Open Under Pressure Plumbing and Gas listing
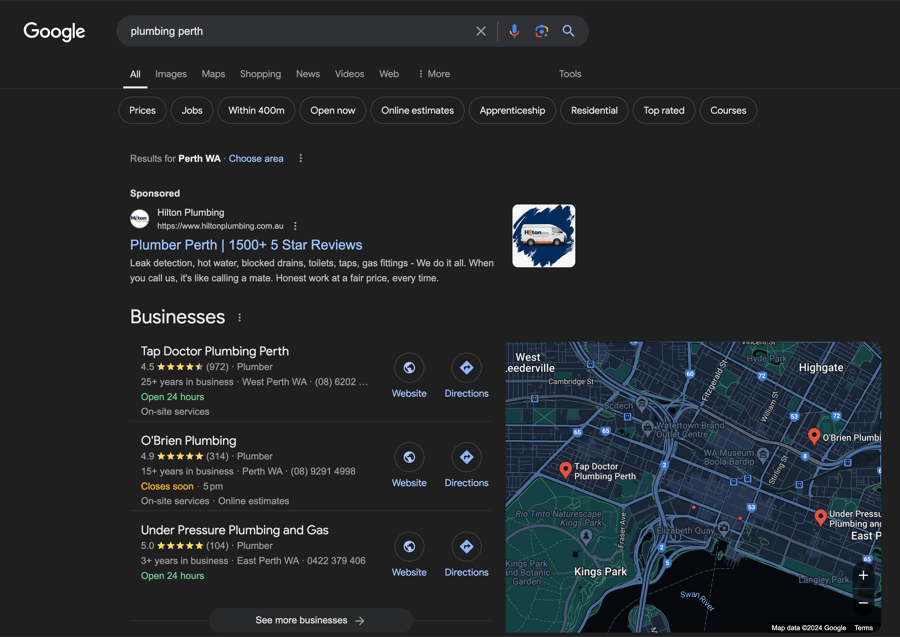 click(235, 530)
